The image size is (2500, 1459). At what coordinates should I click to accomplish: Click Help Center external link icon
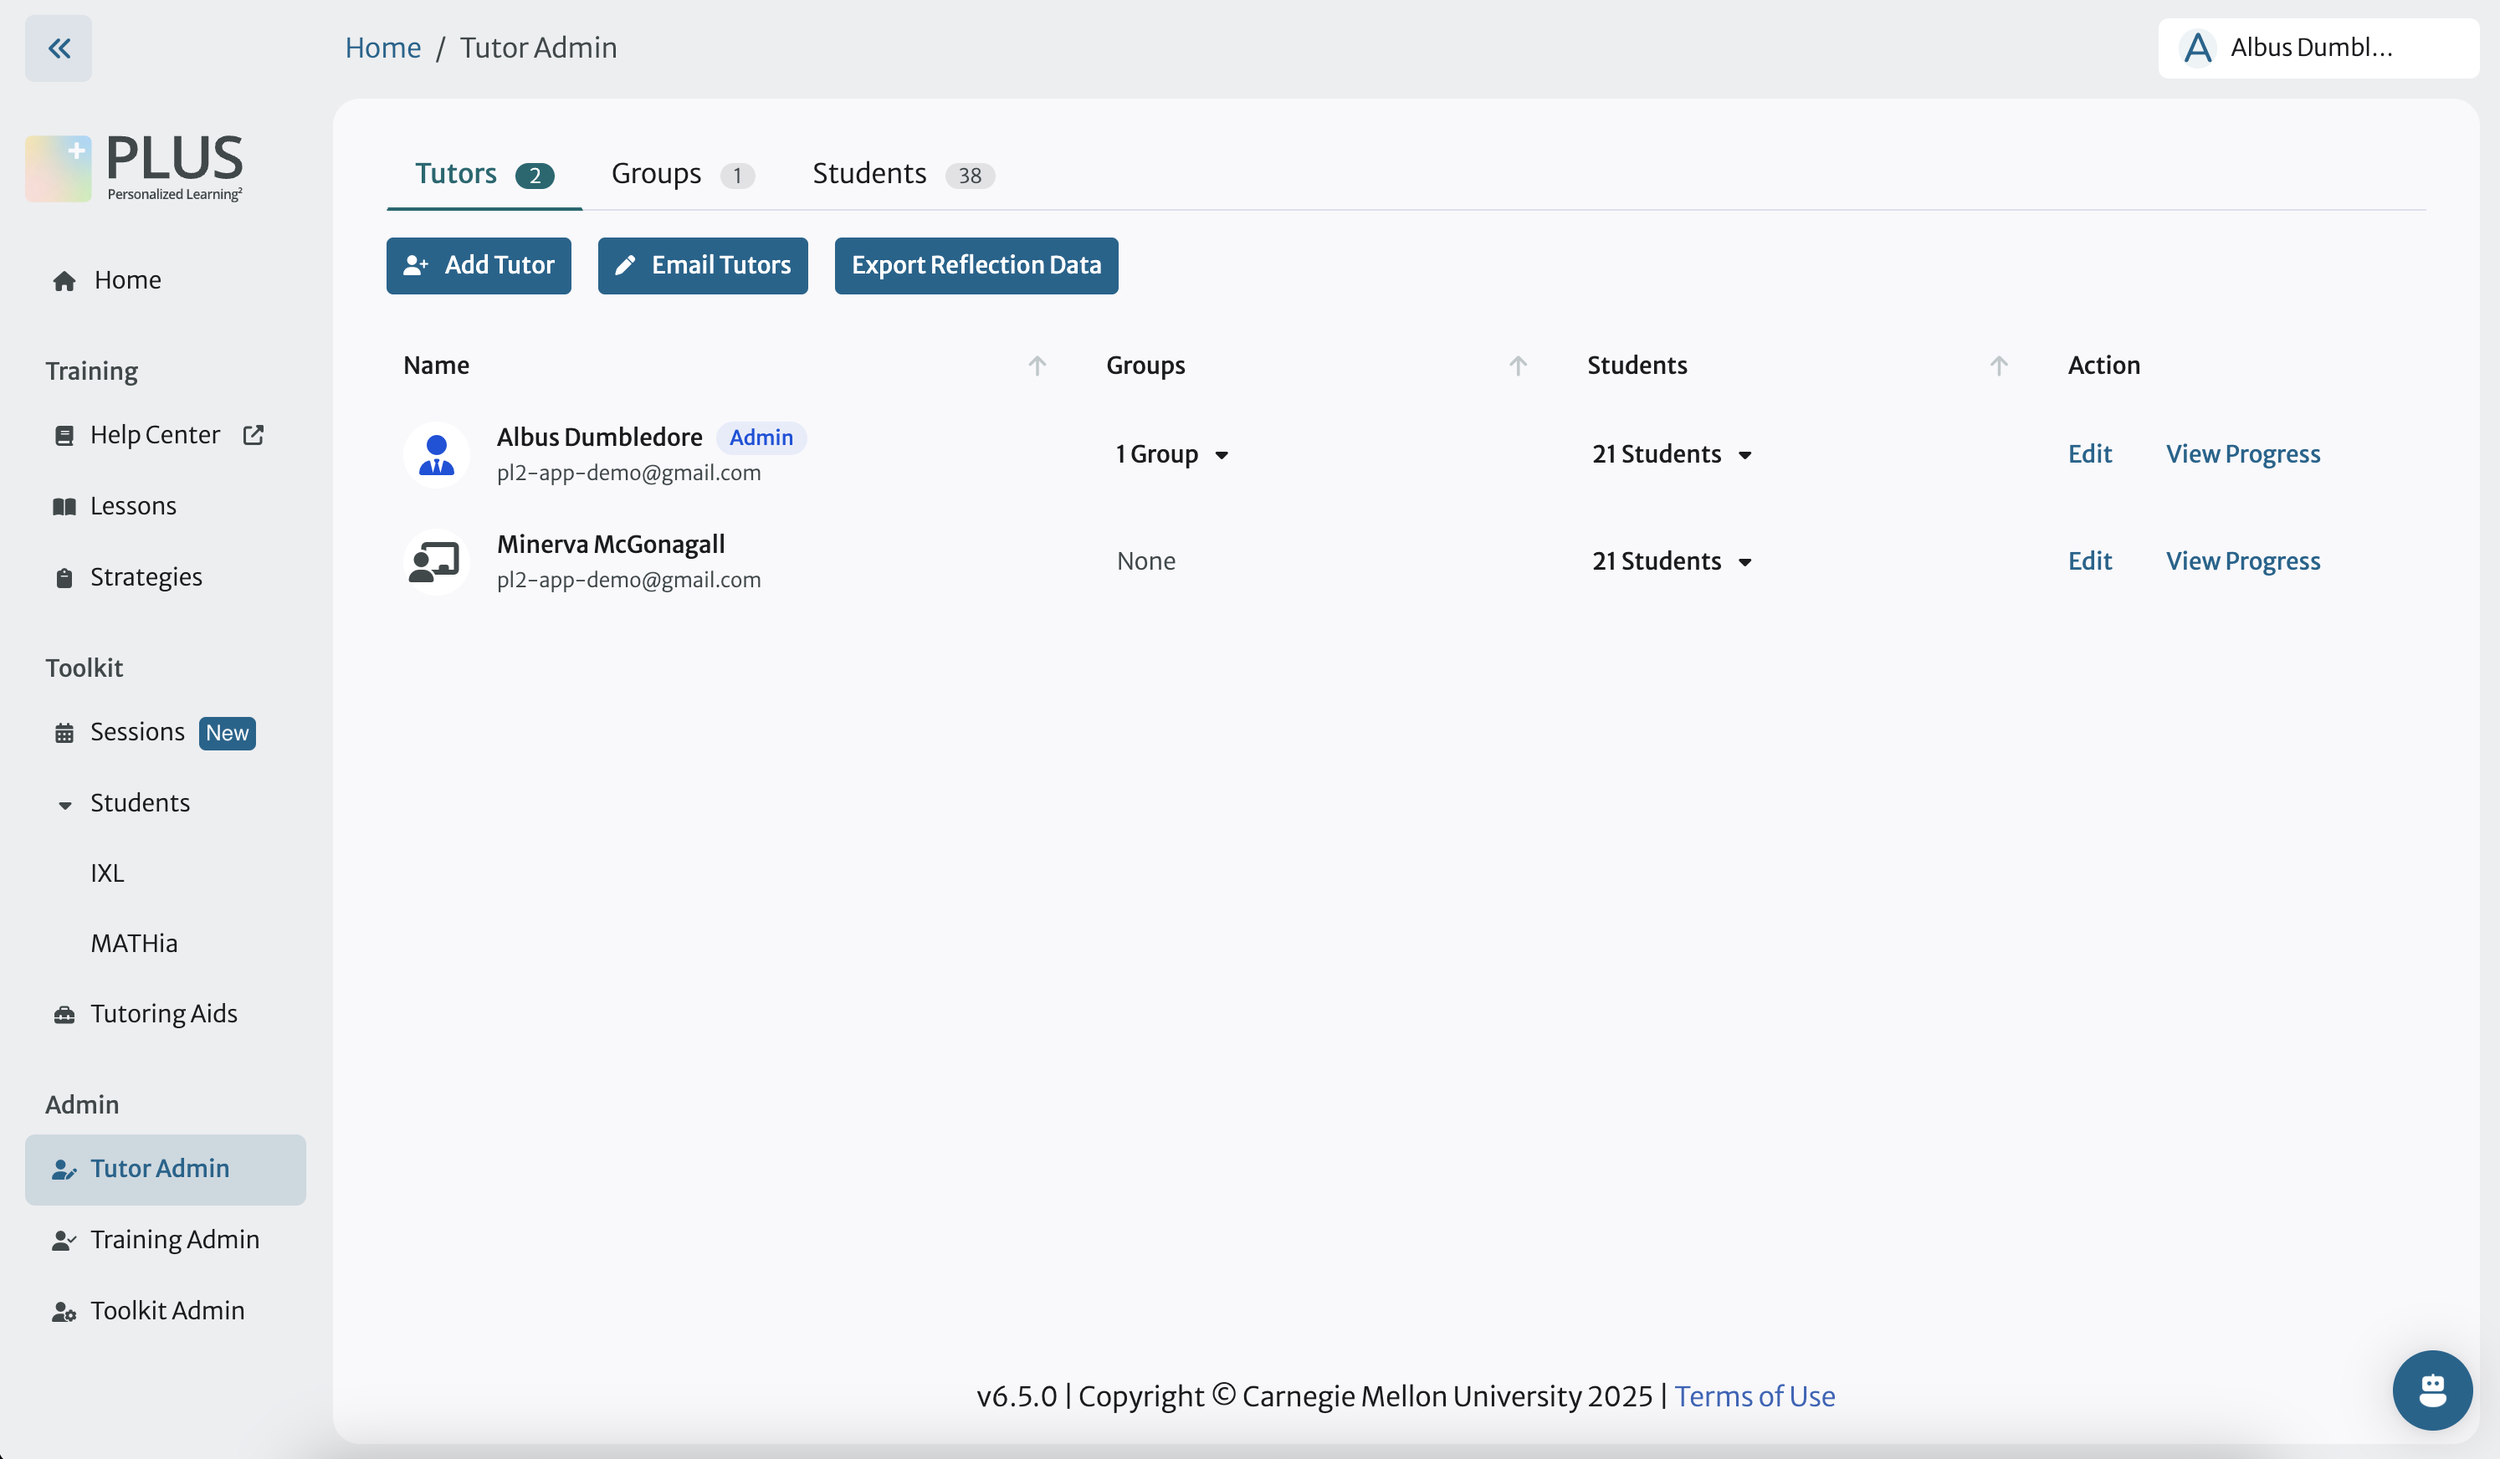tap(254, 435)
